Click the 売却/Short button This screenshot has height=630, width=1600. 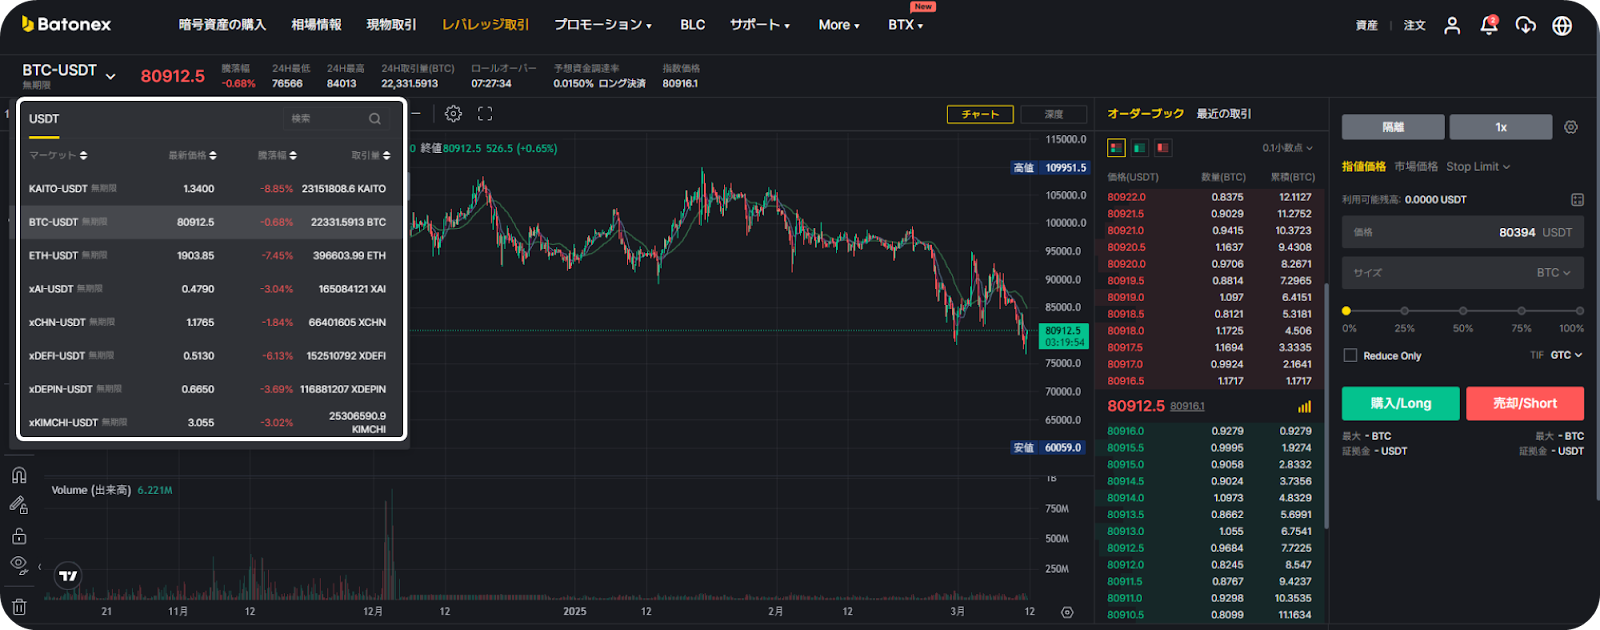click(1525, 403)
